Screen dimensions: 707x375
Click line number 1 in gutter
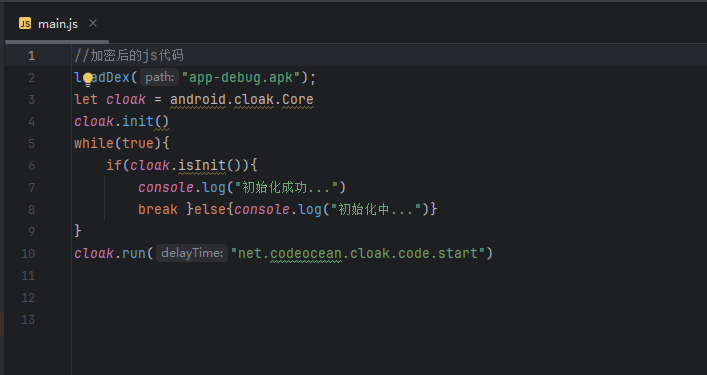point(32,55)
